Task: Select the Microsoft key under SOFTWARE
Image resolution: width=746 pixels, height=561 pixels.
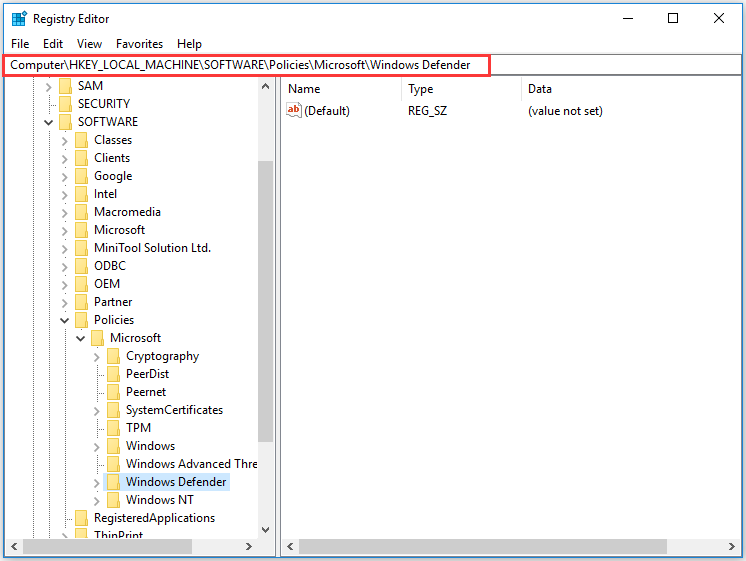Action: click(119, 230)
